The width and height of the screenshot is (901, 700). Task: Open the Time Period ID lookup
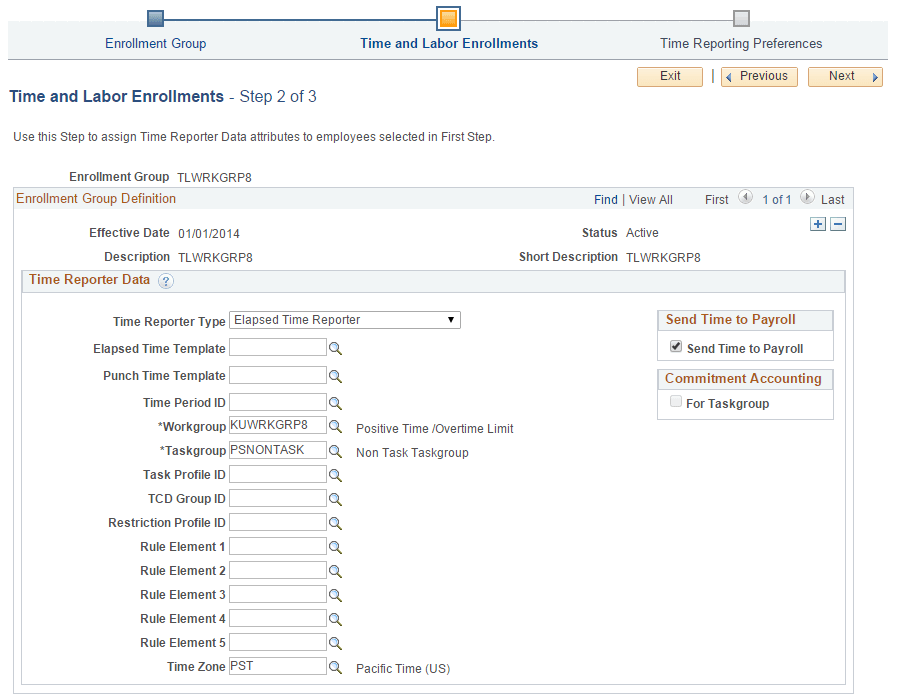tap(336, 401)
